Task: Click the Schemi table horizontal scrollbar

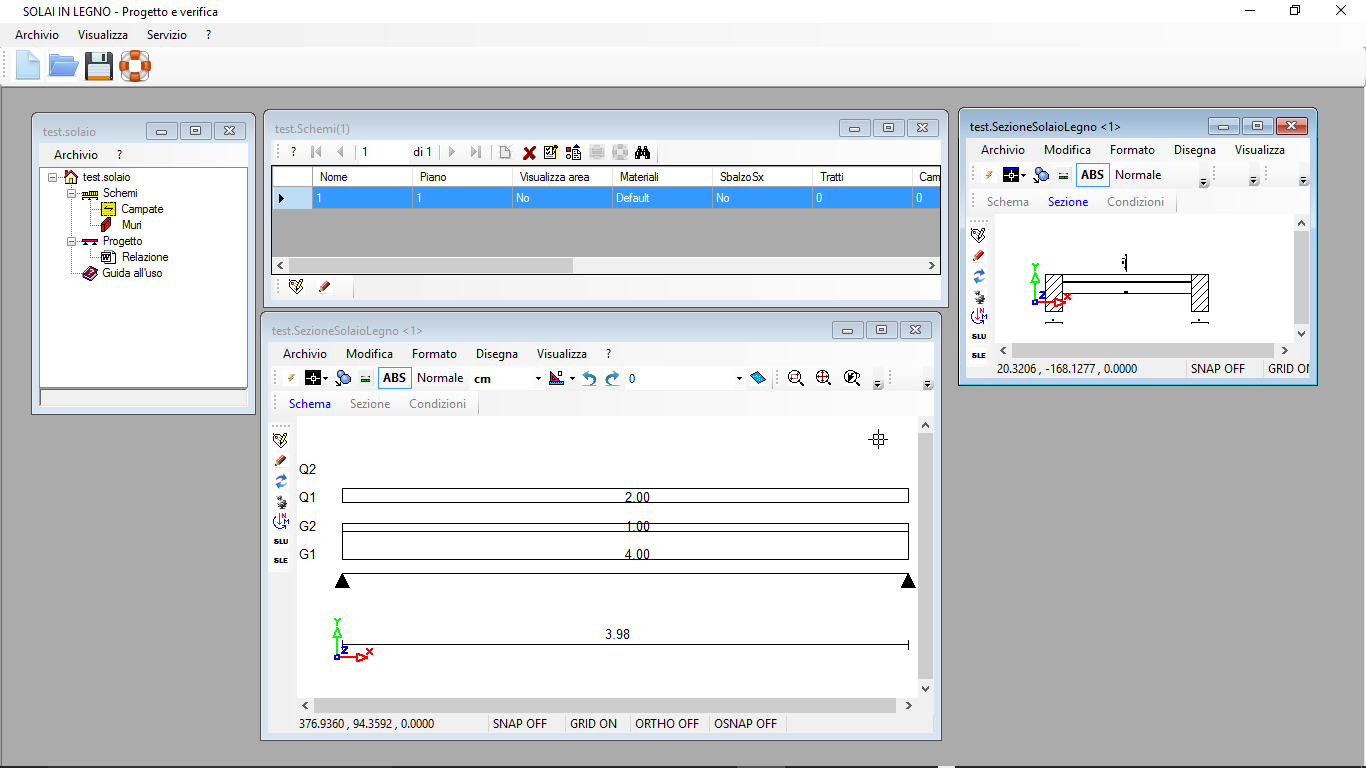Action: coord(605,266)
